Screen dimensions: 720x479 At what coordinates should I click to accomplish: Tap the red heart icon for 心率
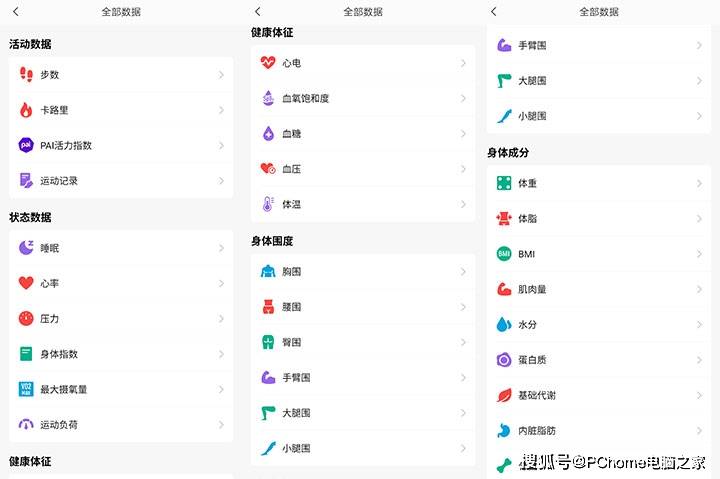tap(26, 283)
